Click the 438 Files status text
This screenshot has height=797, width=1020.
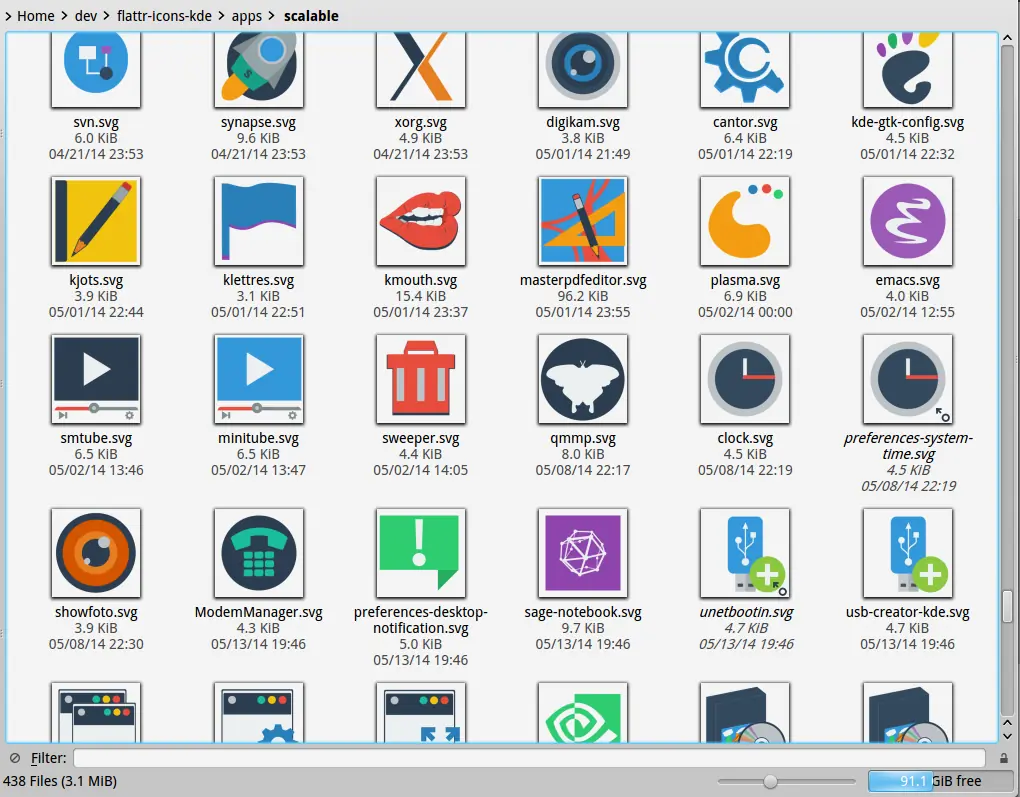point(60,781)
